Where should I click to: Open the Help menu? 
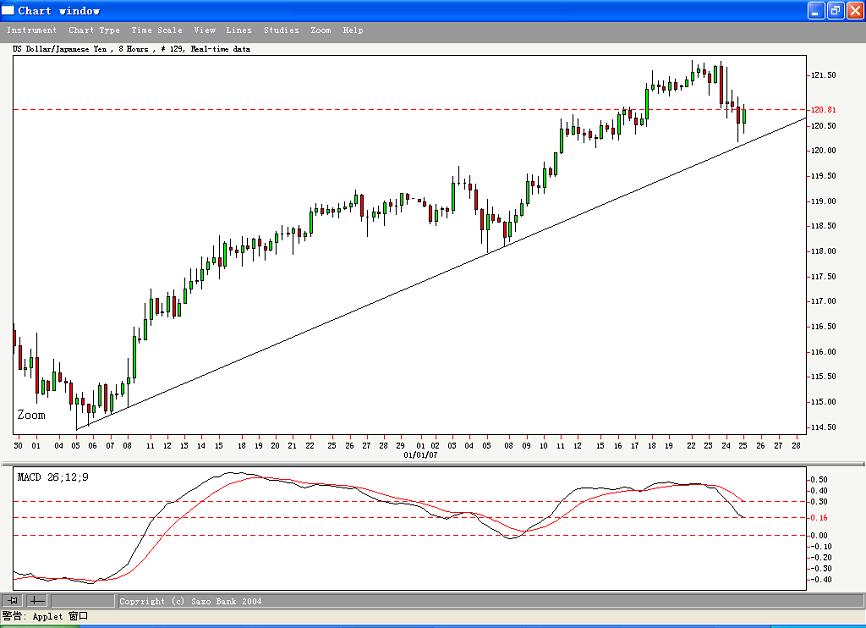click(x=352, y=30)
